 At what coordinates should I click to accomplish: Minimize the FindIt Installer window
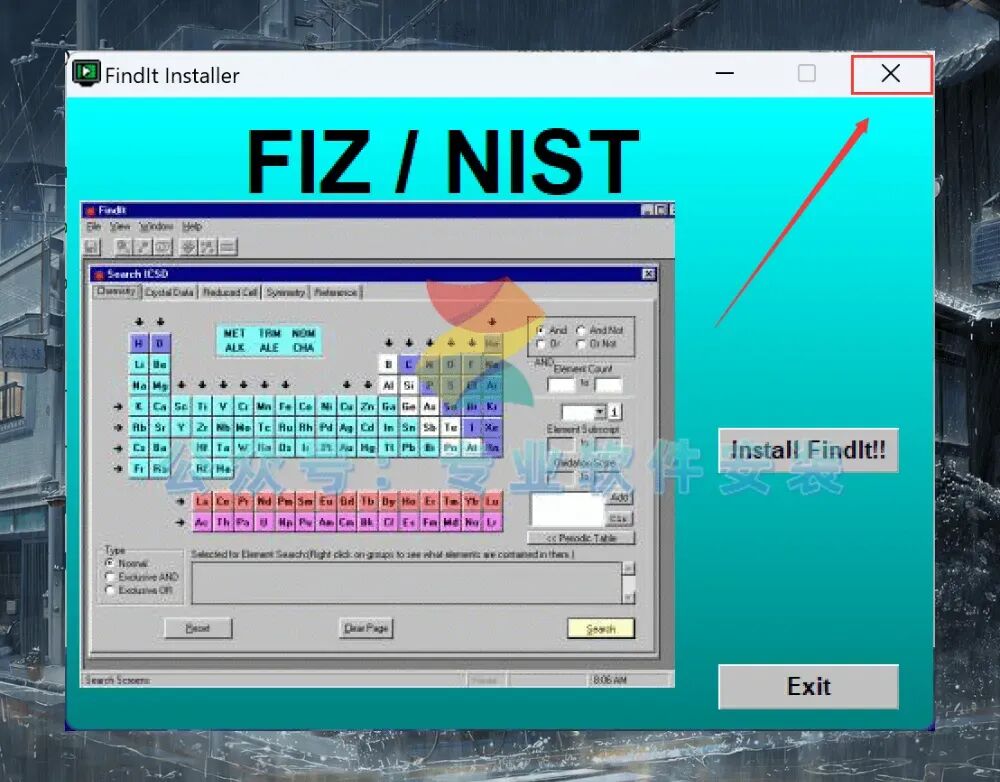point(724,73)
